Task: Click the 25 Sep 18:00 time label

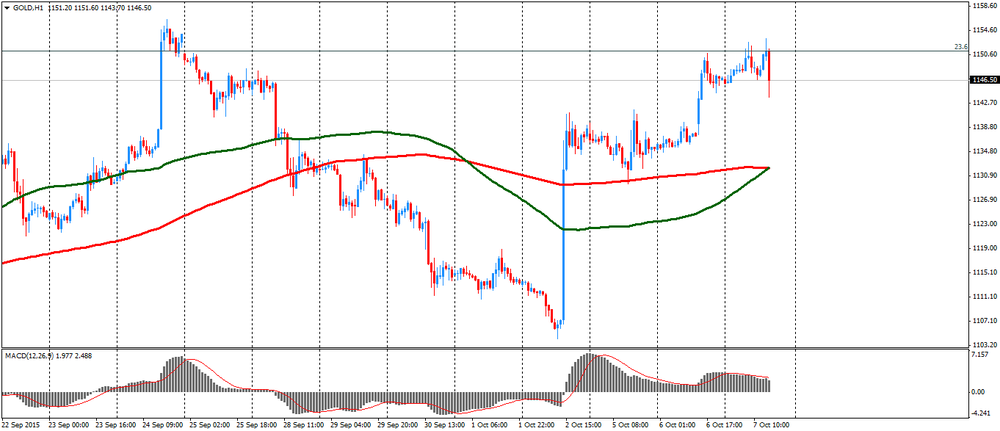Action: [256, 423]
